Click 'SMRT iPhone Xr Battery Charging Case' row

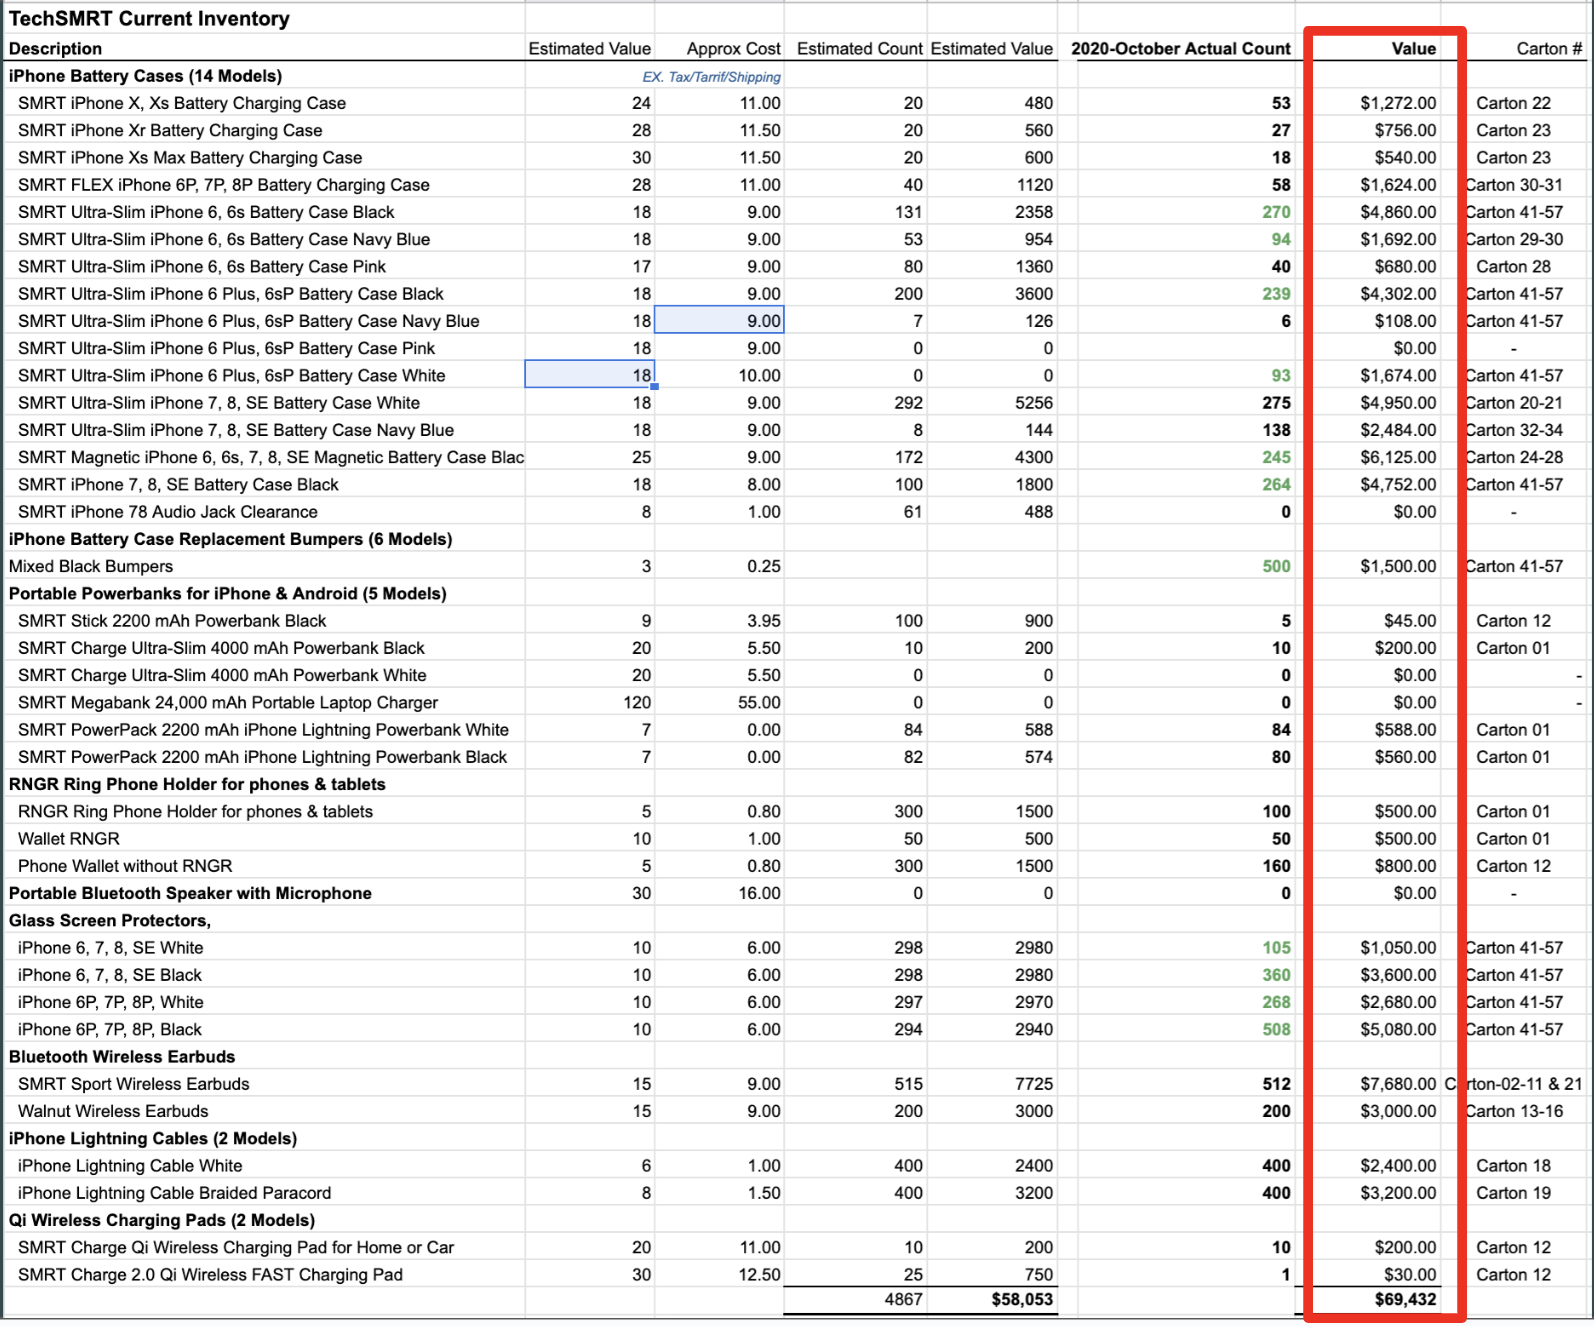point(170,130)
